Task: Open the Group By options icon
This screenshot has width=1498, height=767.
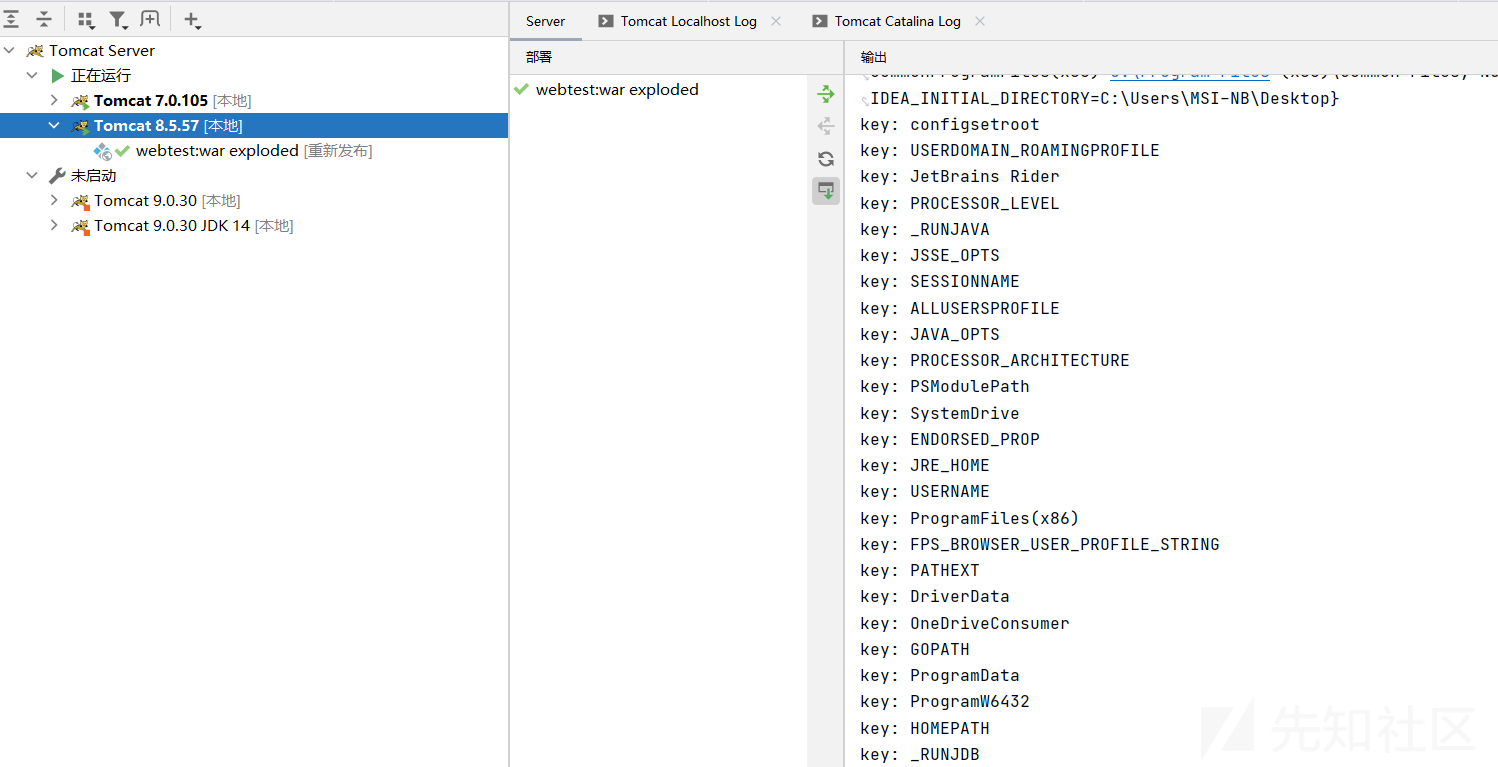Action: click(86, 19)
